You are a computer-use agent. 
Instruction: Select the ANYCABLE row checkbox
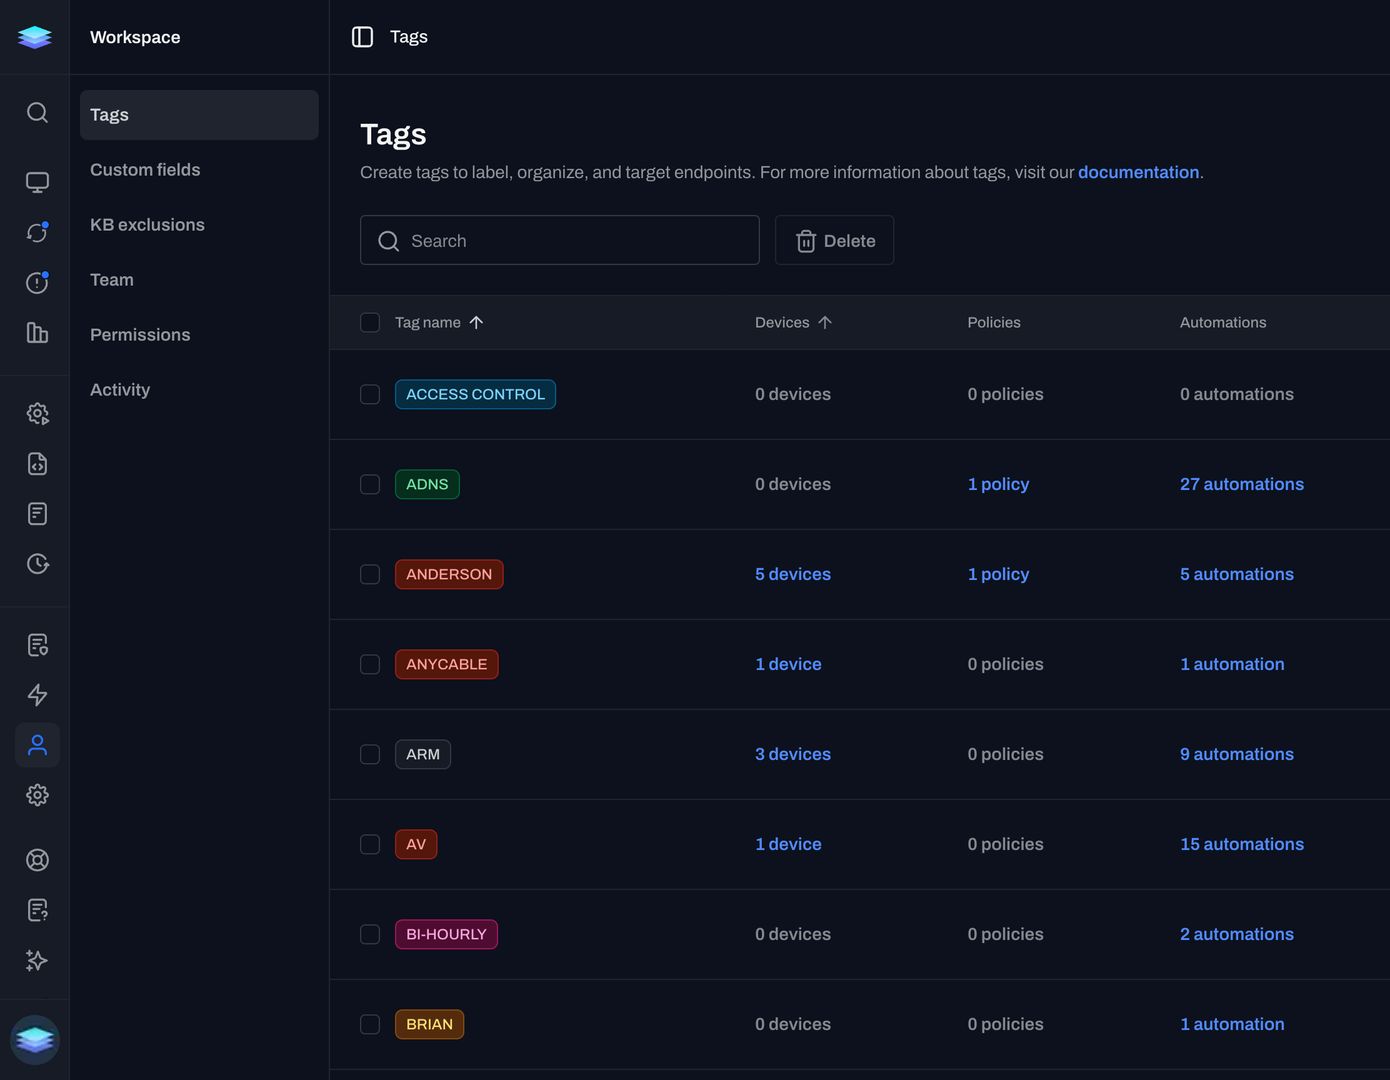pos(370,664)
